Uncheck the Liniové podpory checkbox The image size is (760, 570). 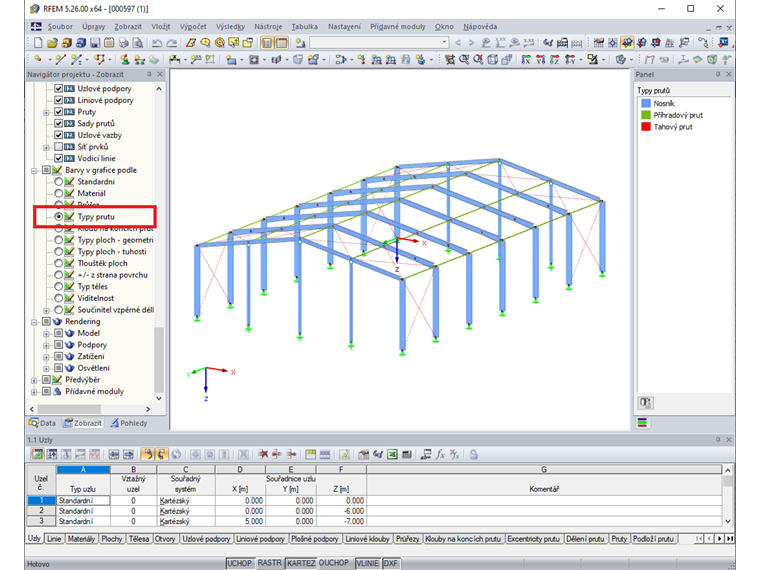[x=59, y=100]
